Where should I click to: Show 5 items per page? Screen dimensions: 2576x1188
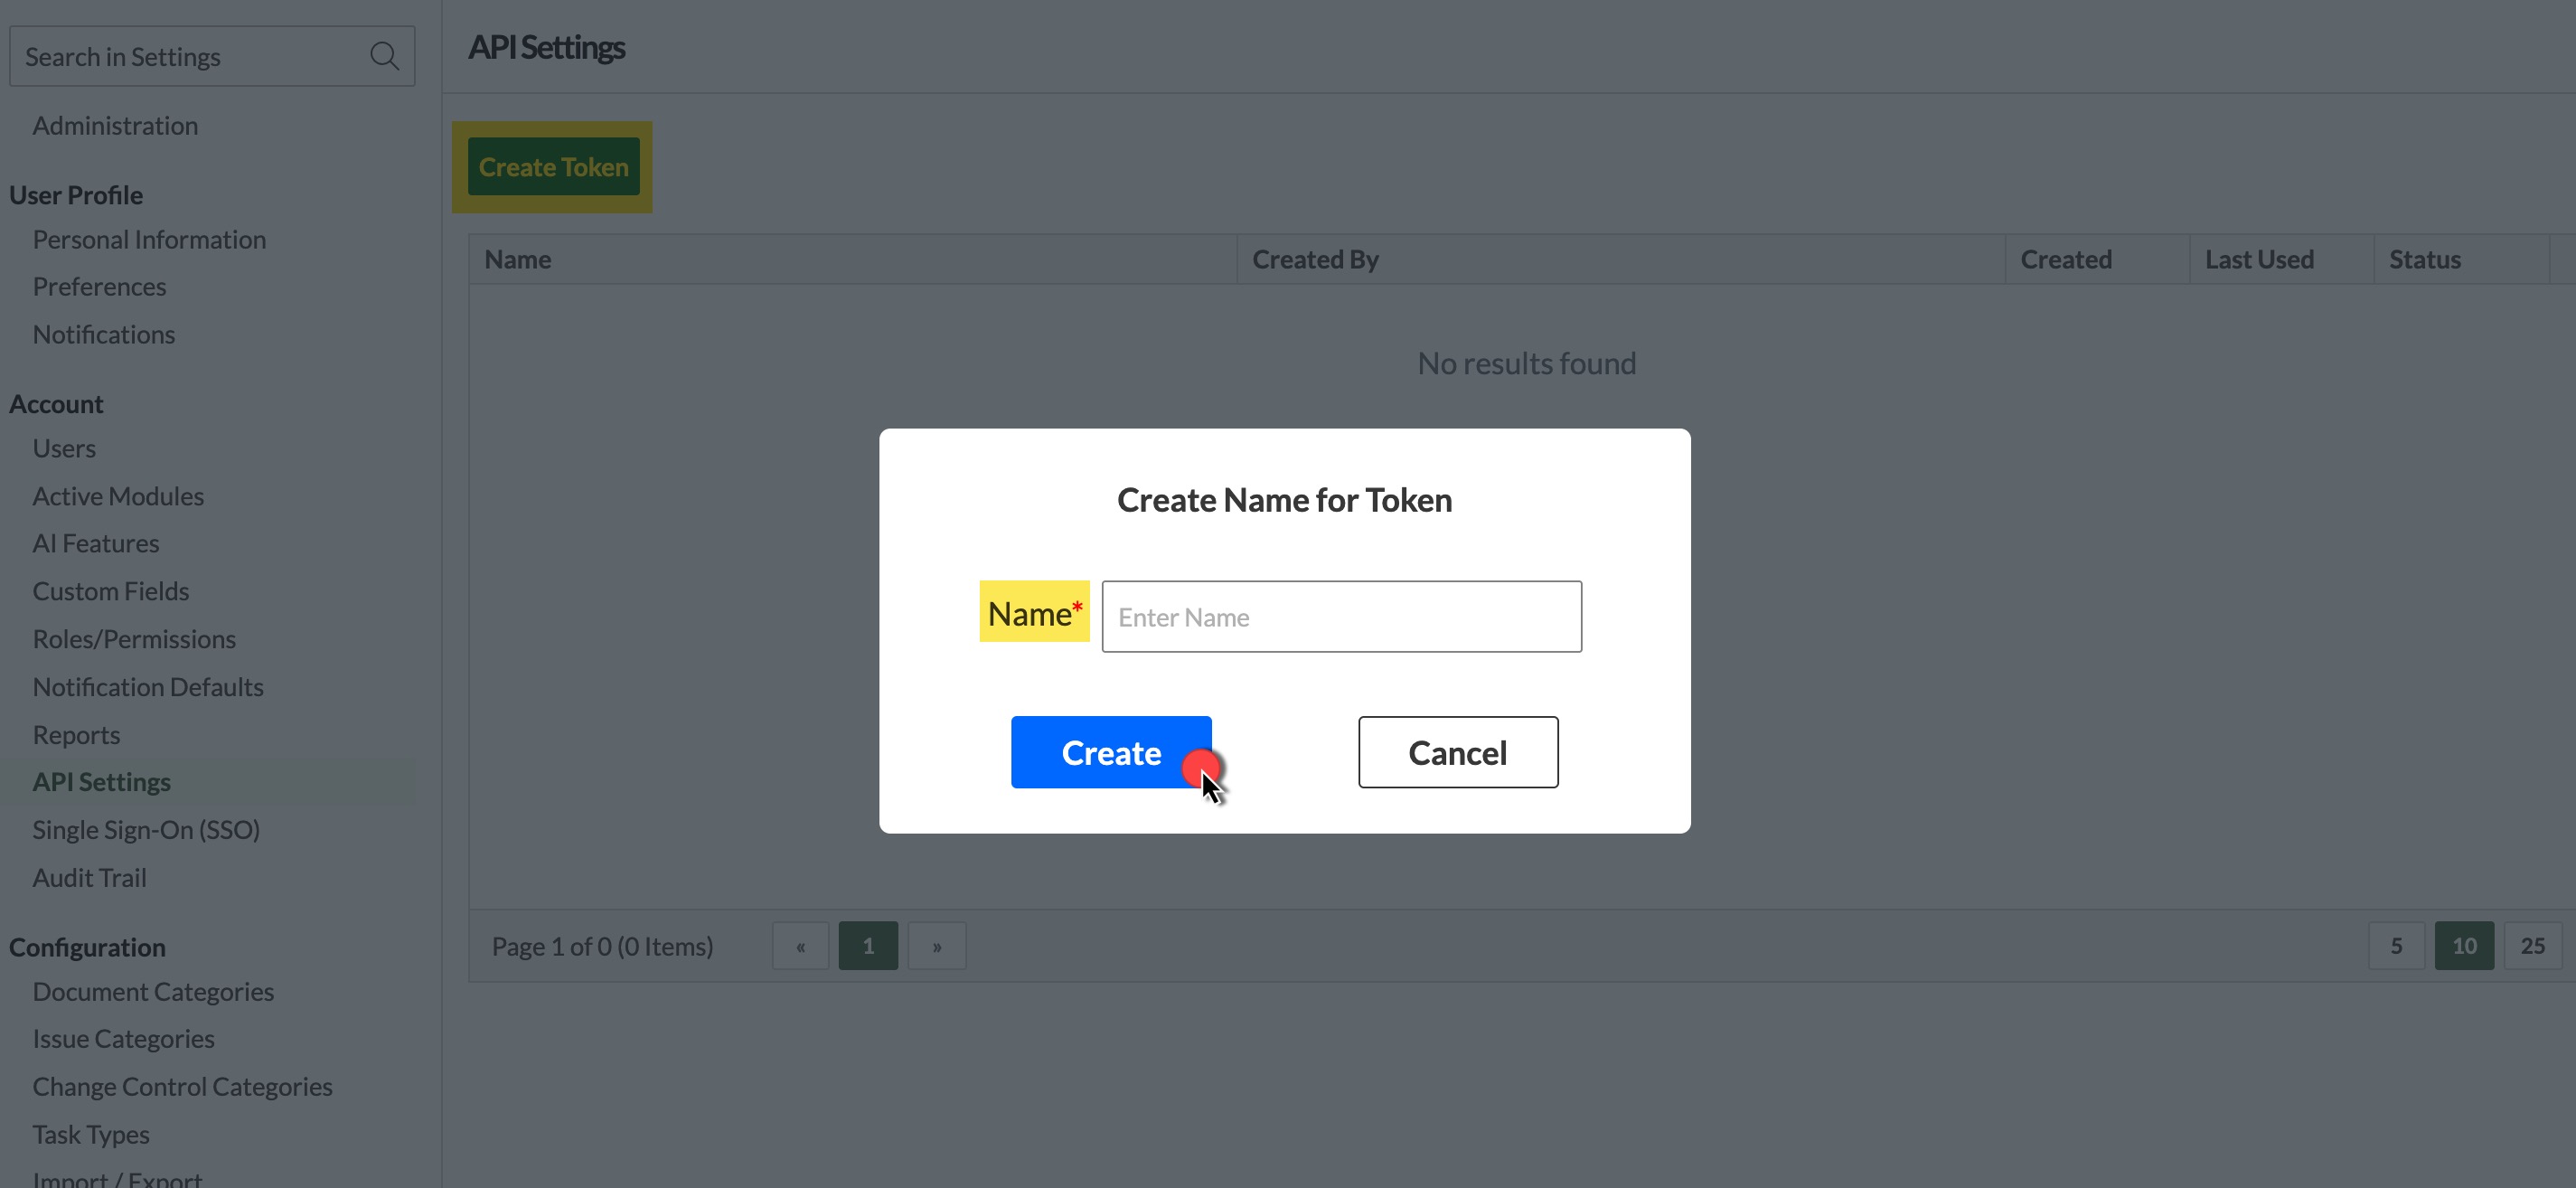(2396, 946)
